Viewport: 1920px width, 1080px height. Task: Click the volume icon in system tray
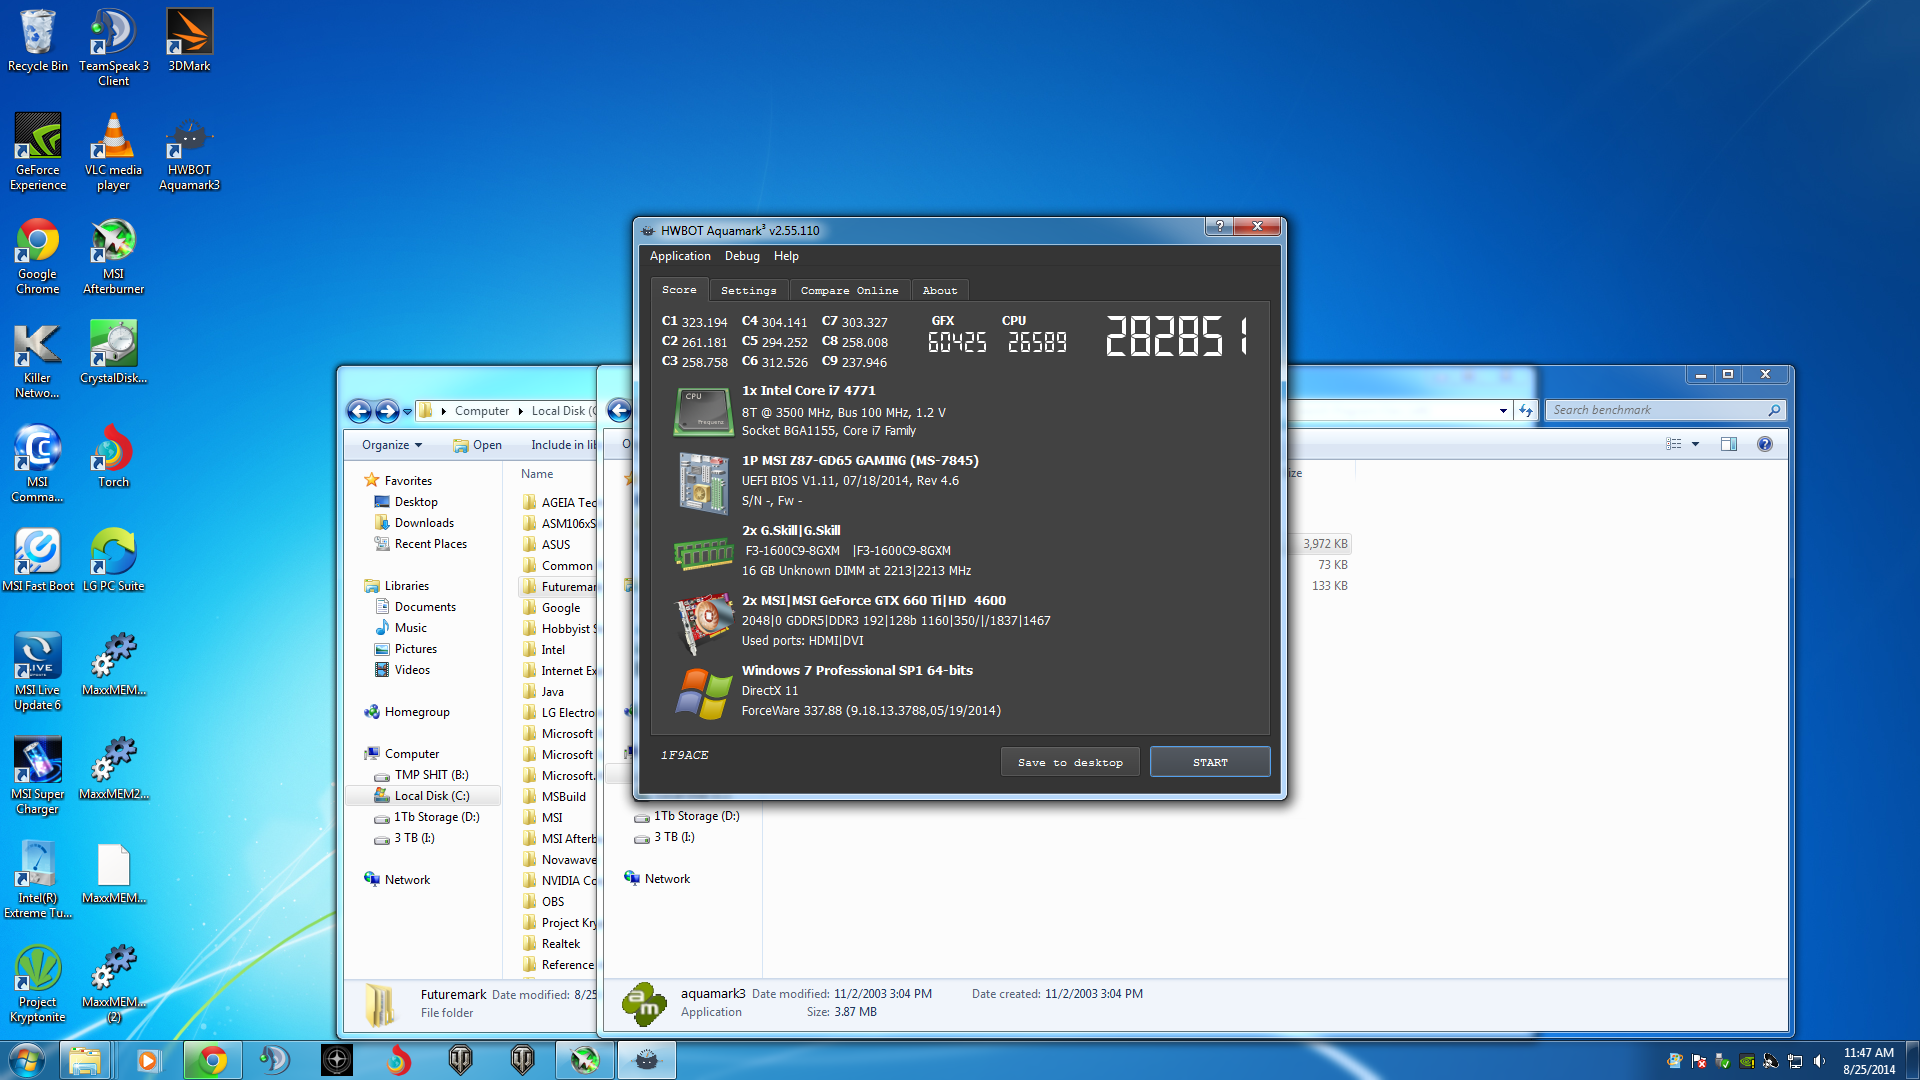(1819, 1061)
